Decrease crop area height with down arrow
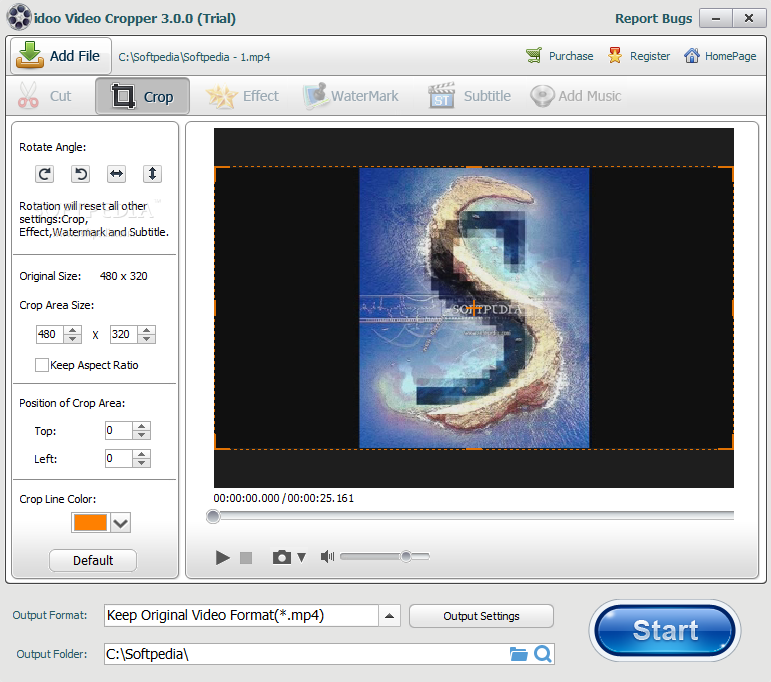This screenshot has height=682, width=771. (147, 339)
